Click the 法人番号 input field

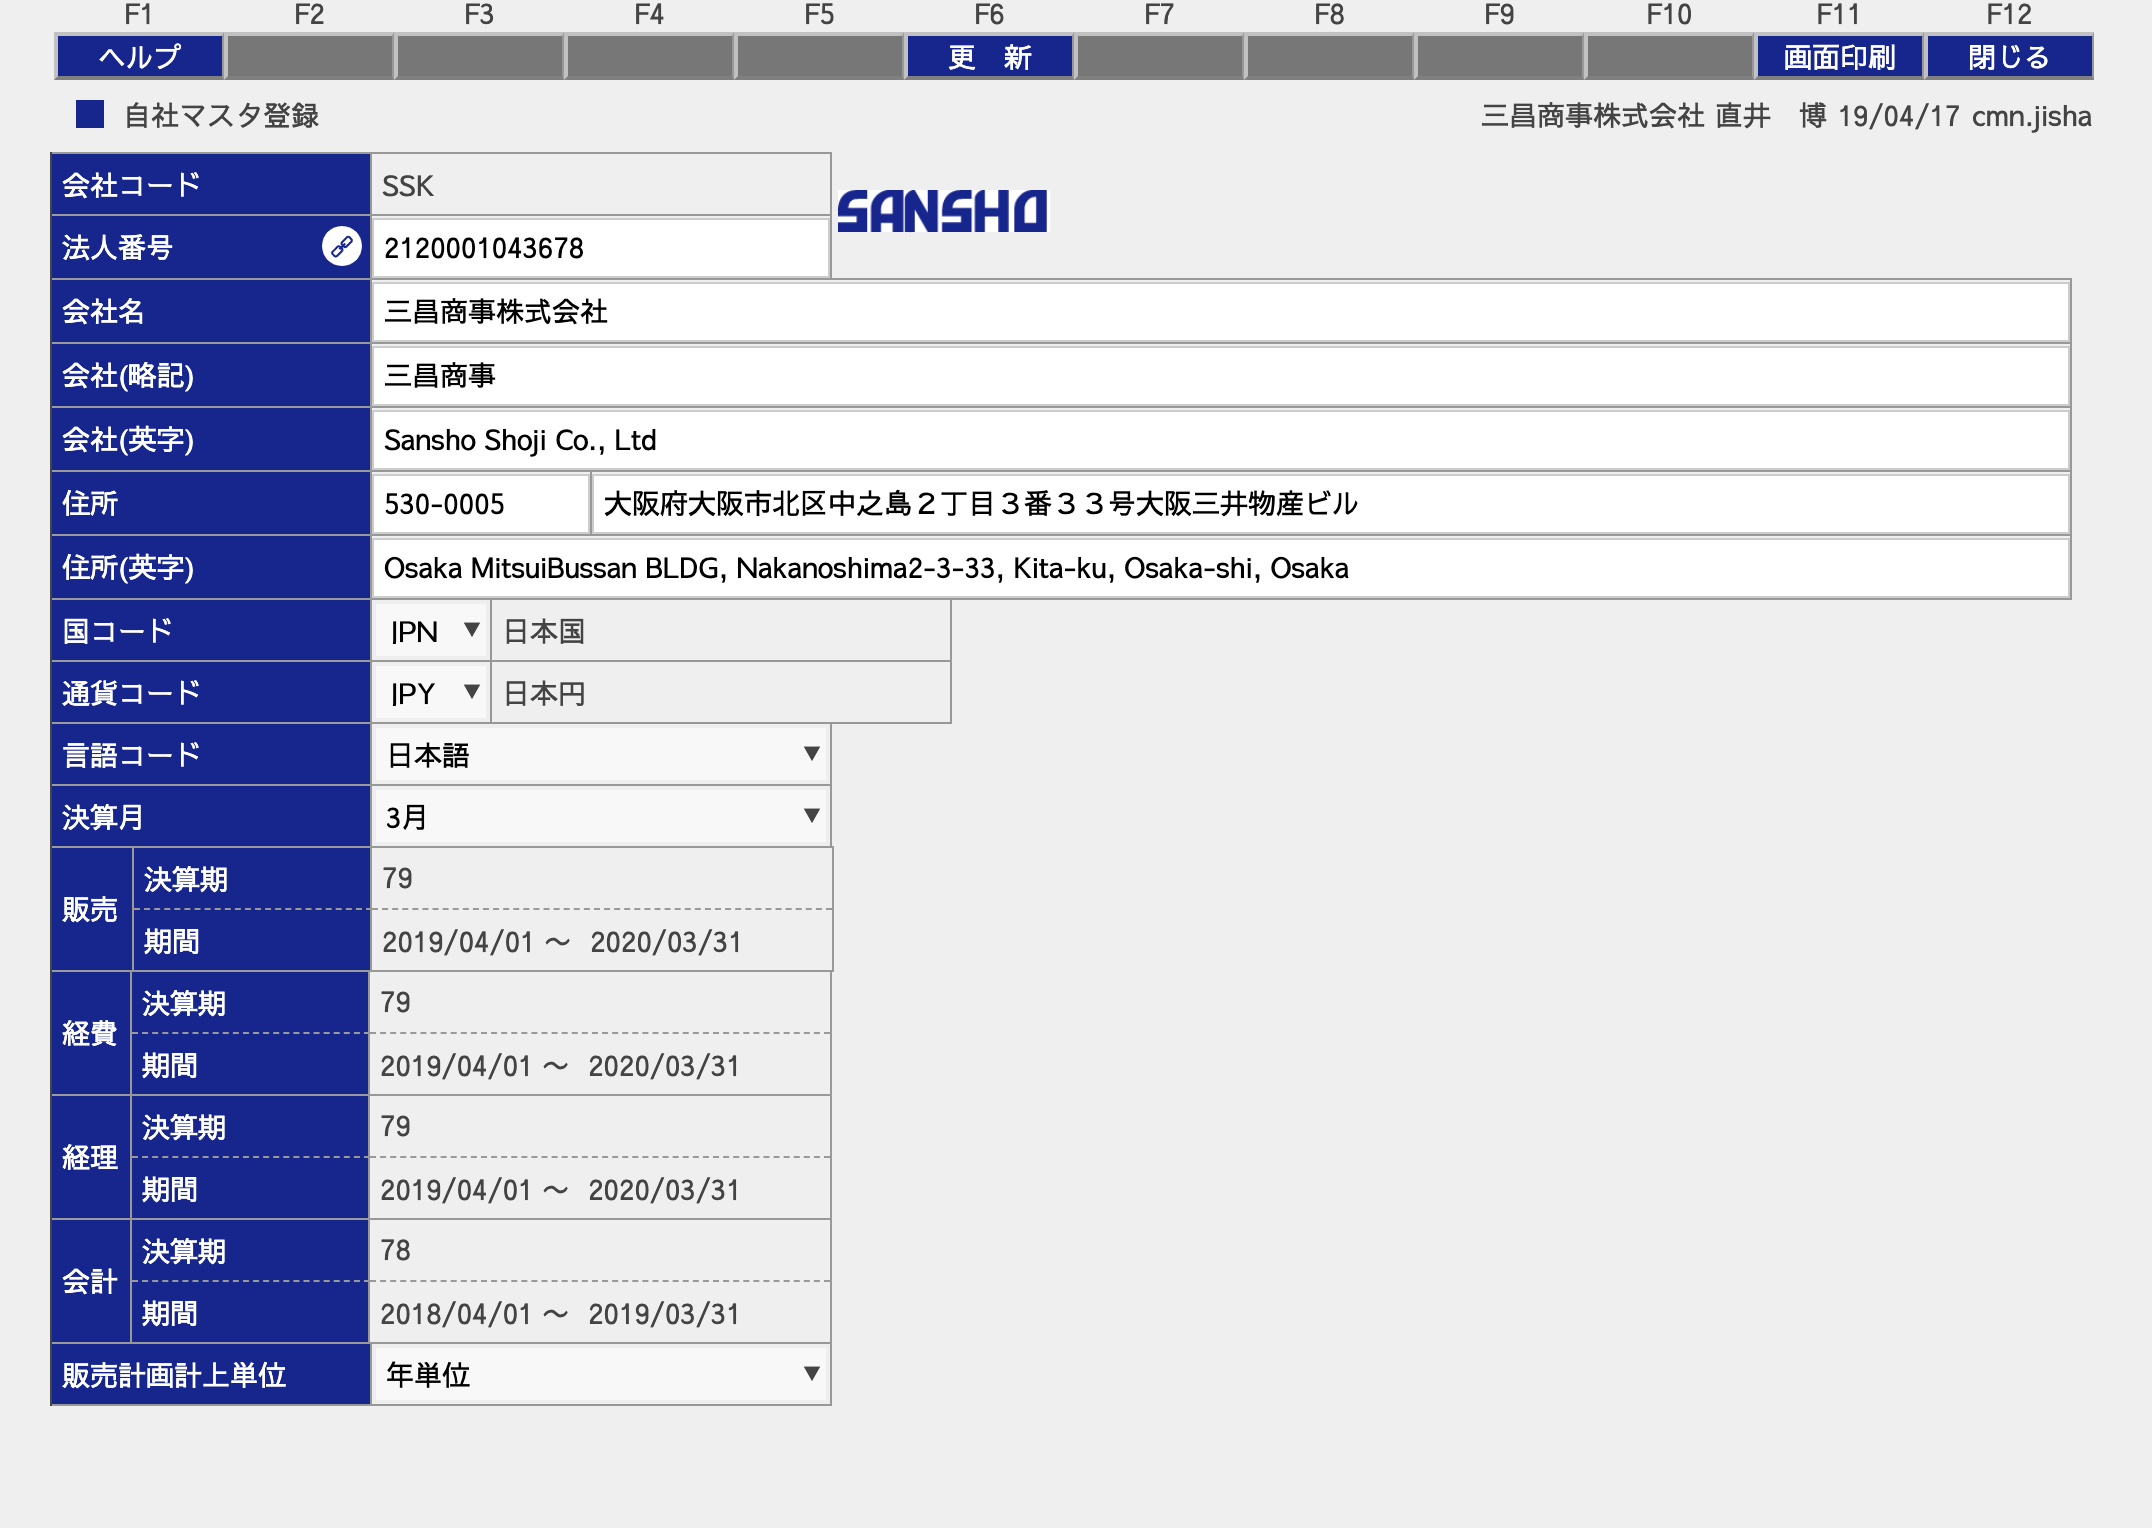point(601,248)
